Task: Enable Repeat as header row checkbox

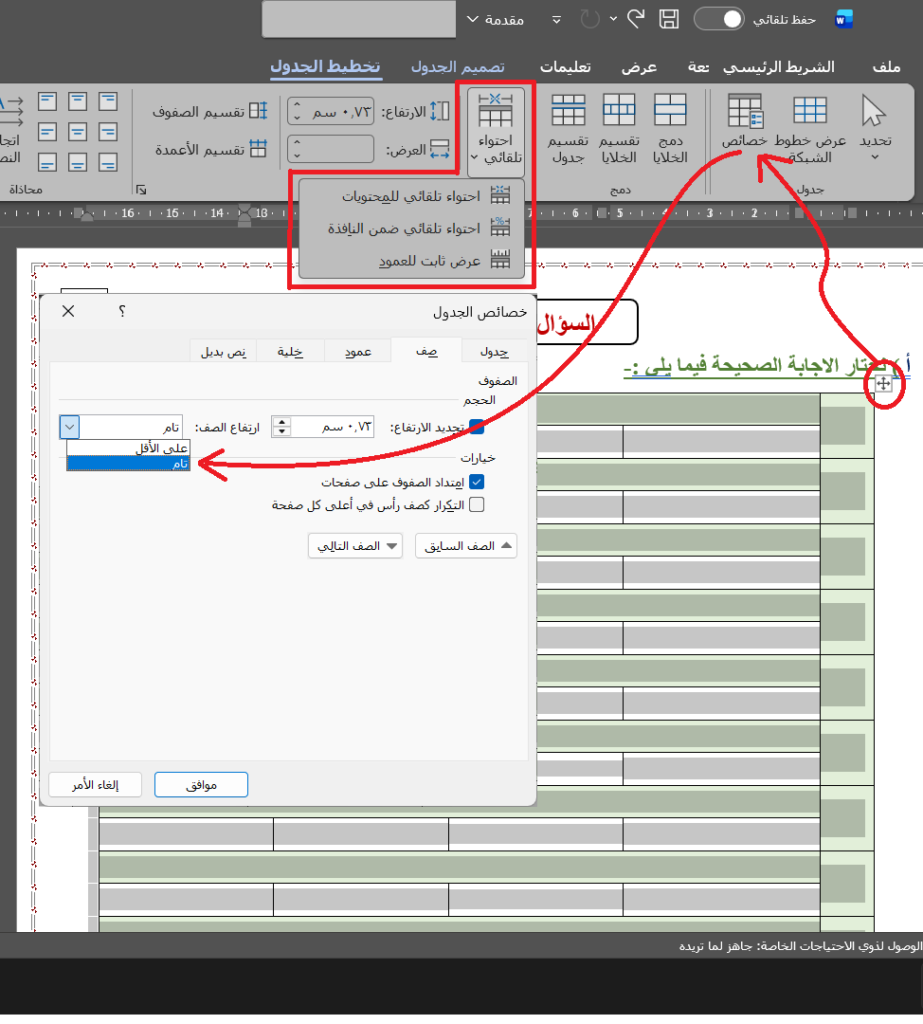Action: (x=476, y=505)
